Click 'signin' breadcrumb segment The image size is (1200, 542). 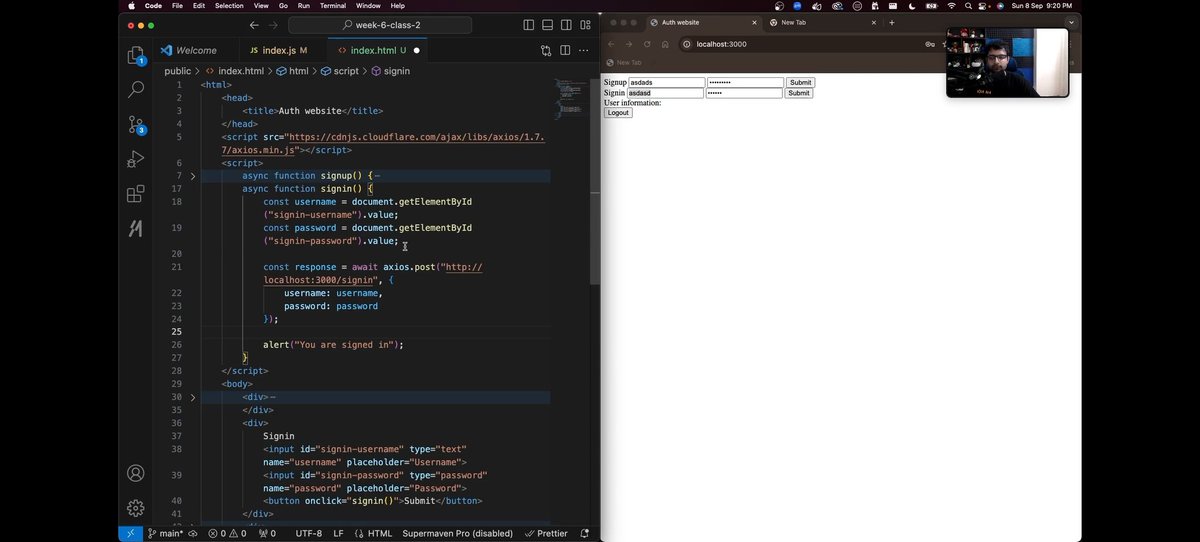(x=390, y=71)
